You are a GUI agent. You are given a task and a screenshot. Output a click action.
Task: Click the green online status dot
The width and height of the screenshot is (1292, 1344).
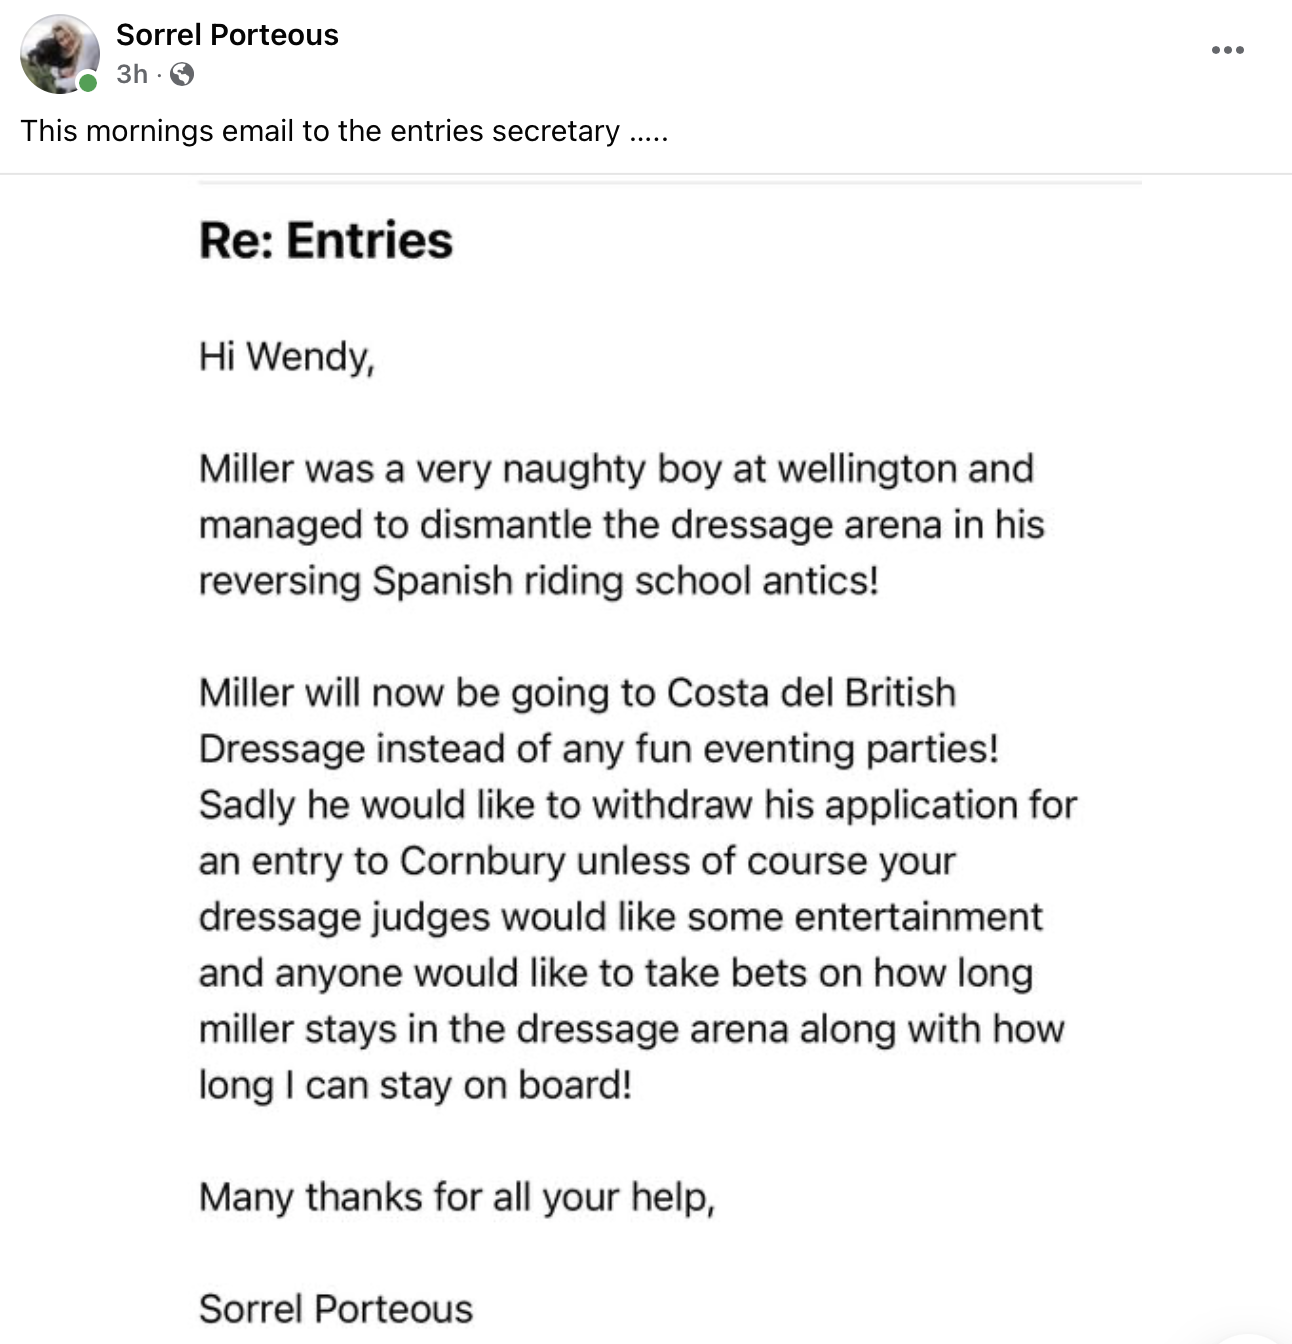tap(89, 84)
